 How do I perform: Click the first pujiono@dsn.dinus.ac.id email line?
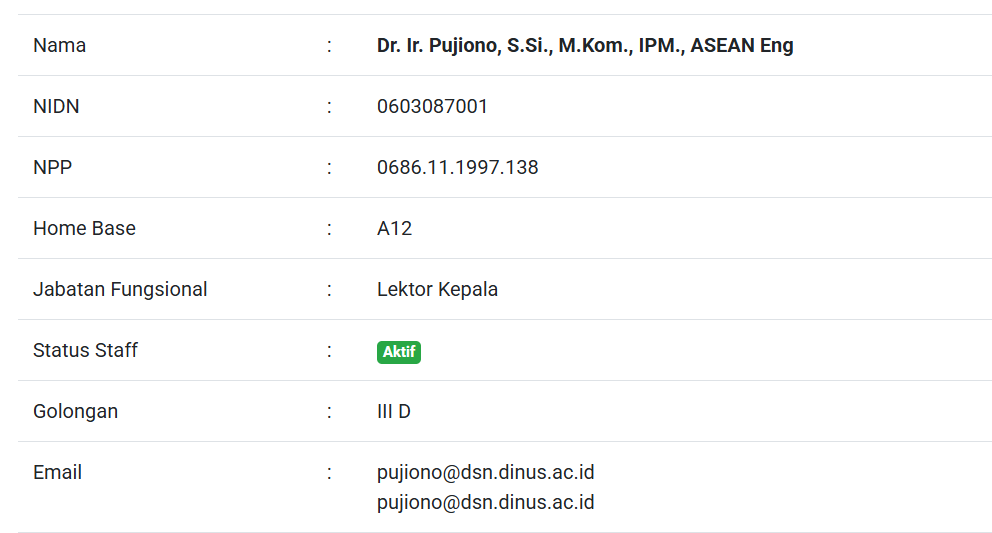[485, 472]
